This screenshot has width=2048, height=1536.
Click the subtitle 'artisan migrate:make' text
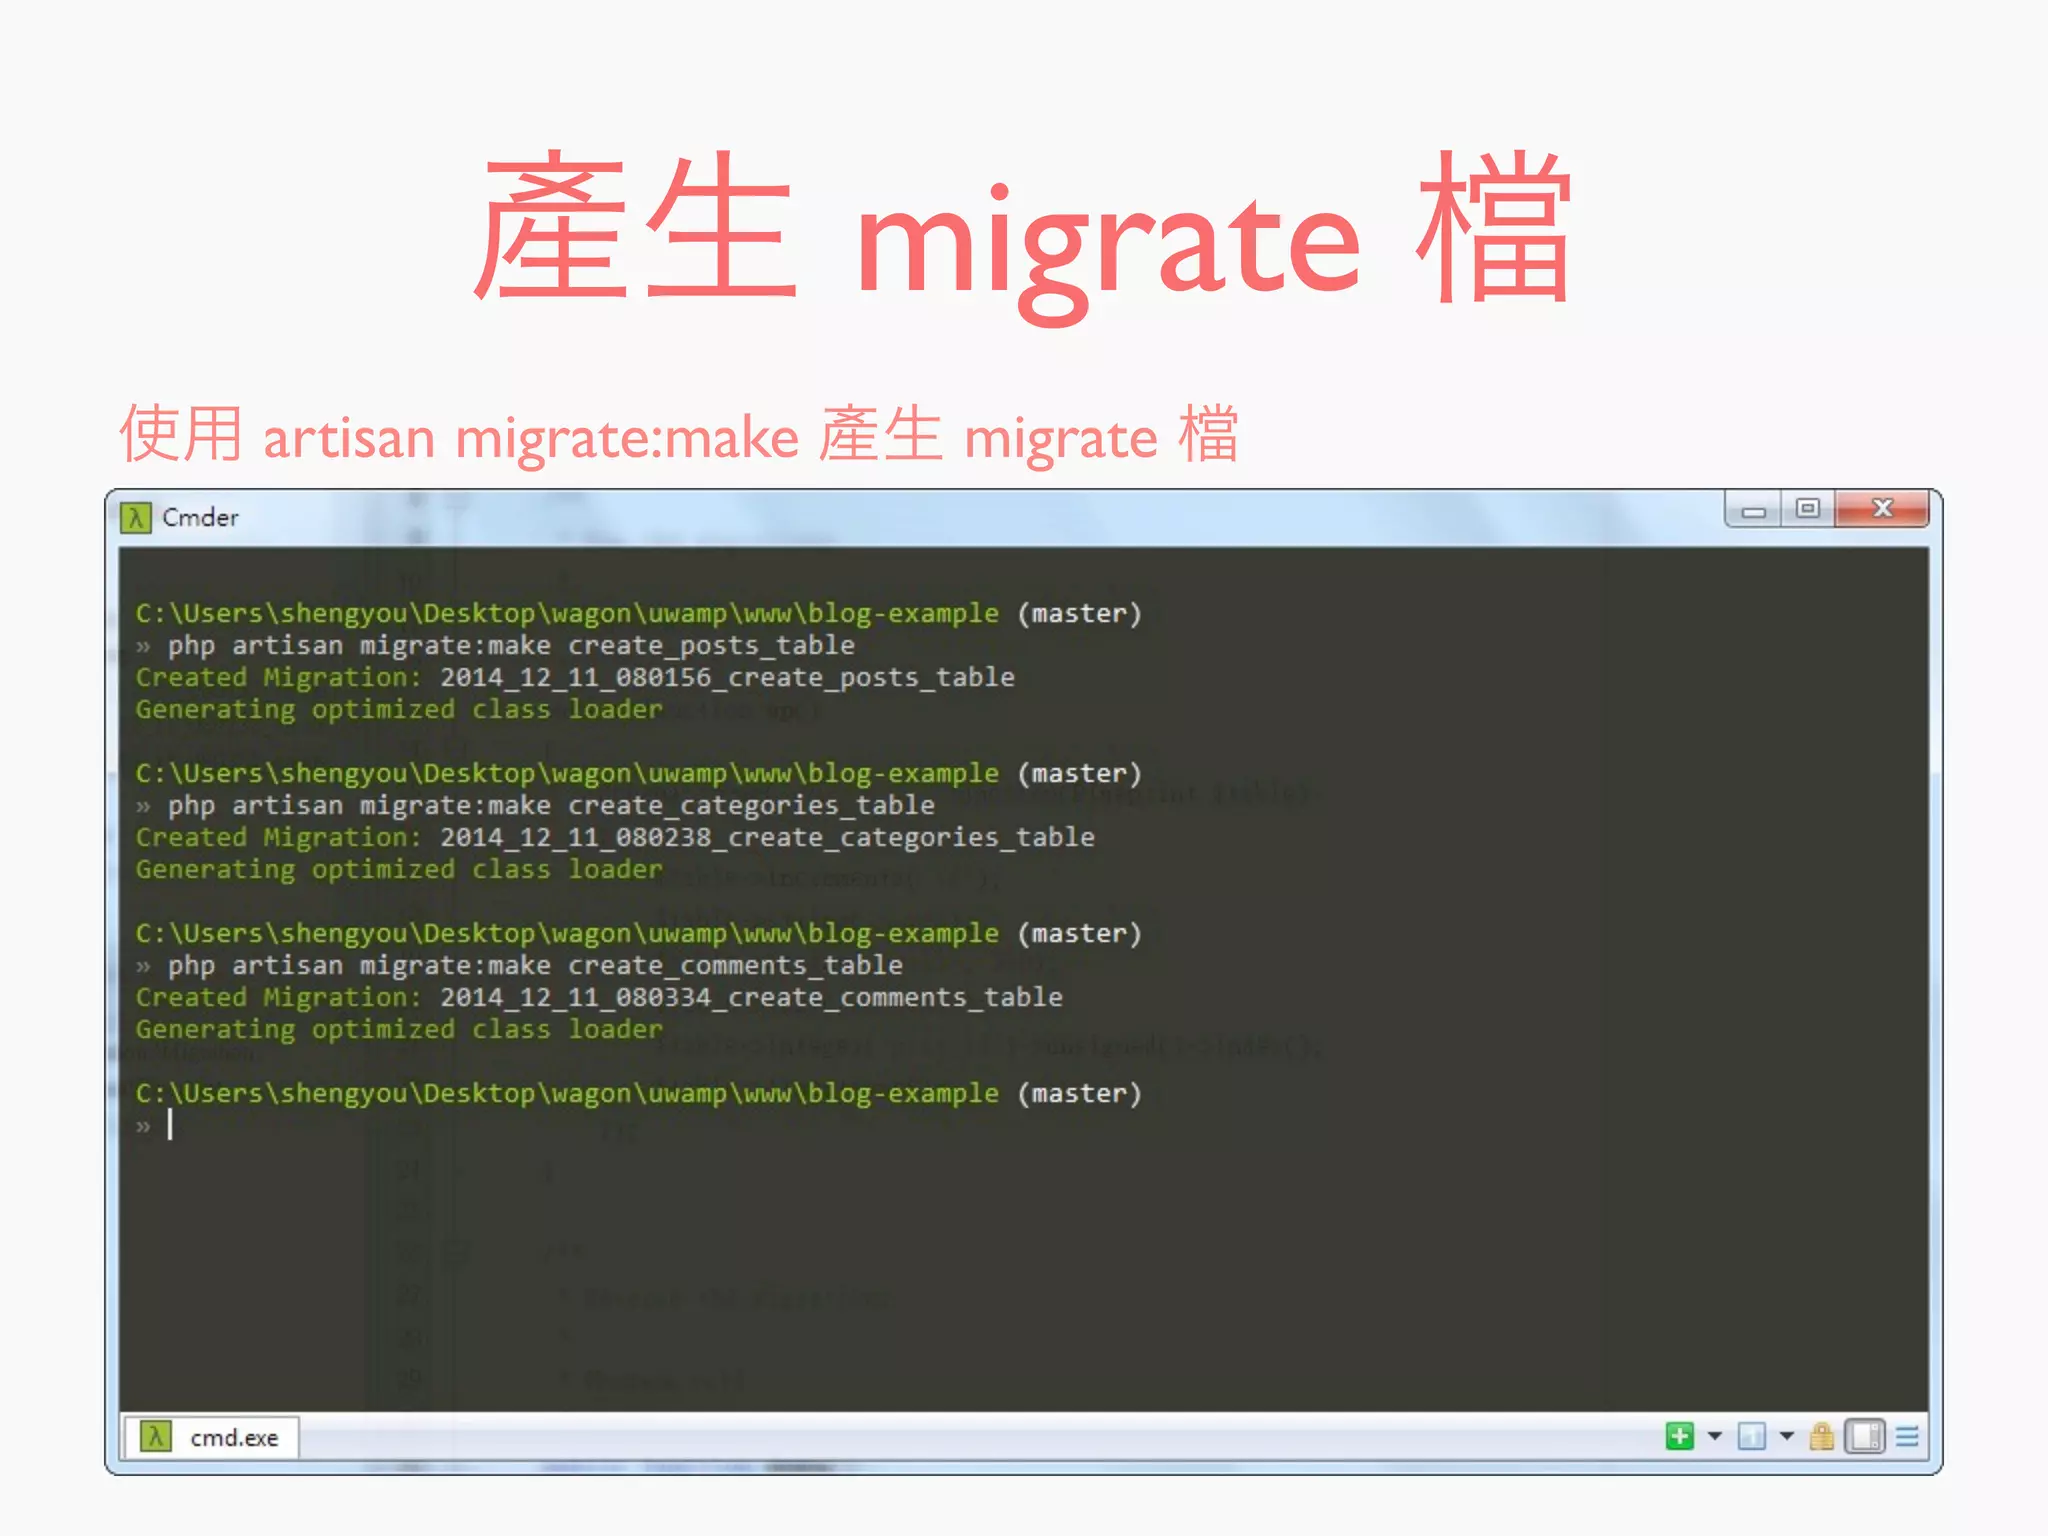[x=531, y=438]
